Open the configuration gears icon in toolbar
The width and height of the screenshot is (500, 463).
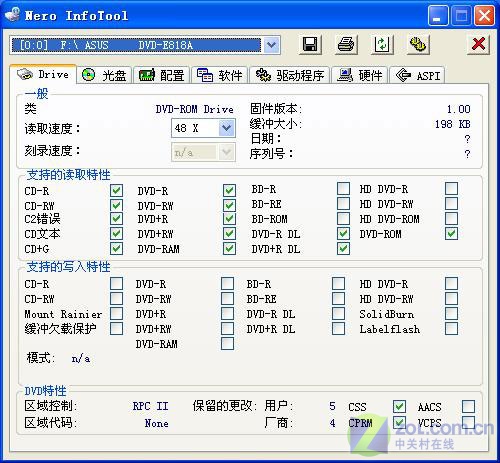(418, 44)
